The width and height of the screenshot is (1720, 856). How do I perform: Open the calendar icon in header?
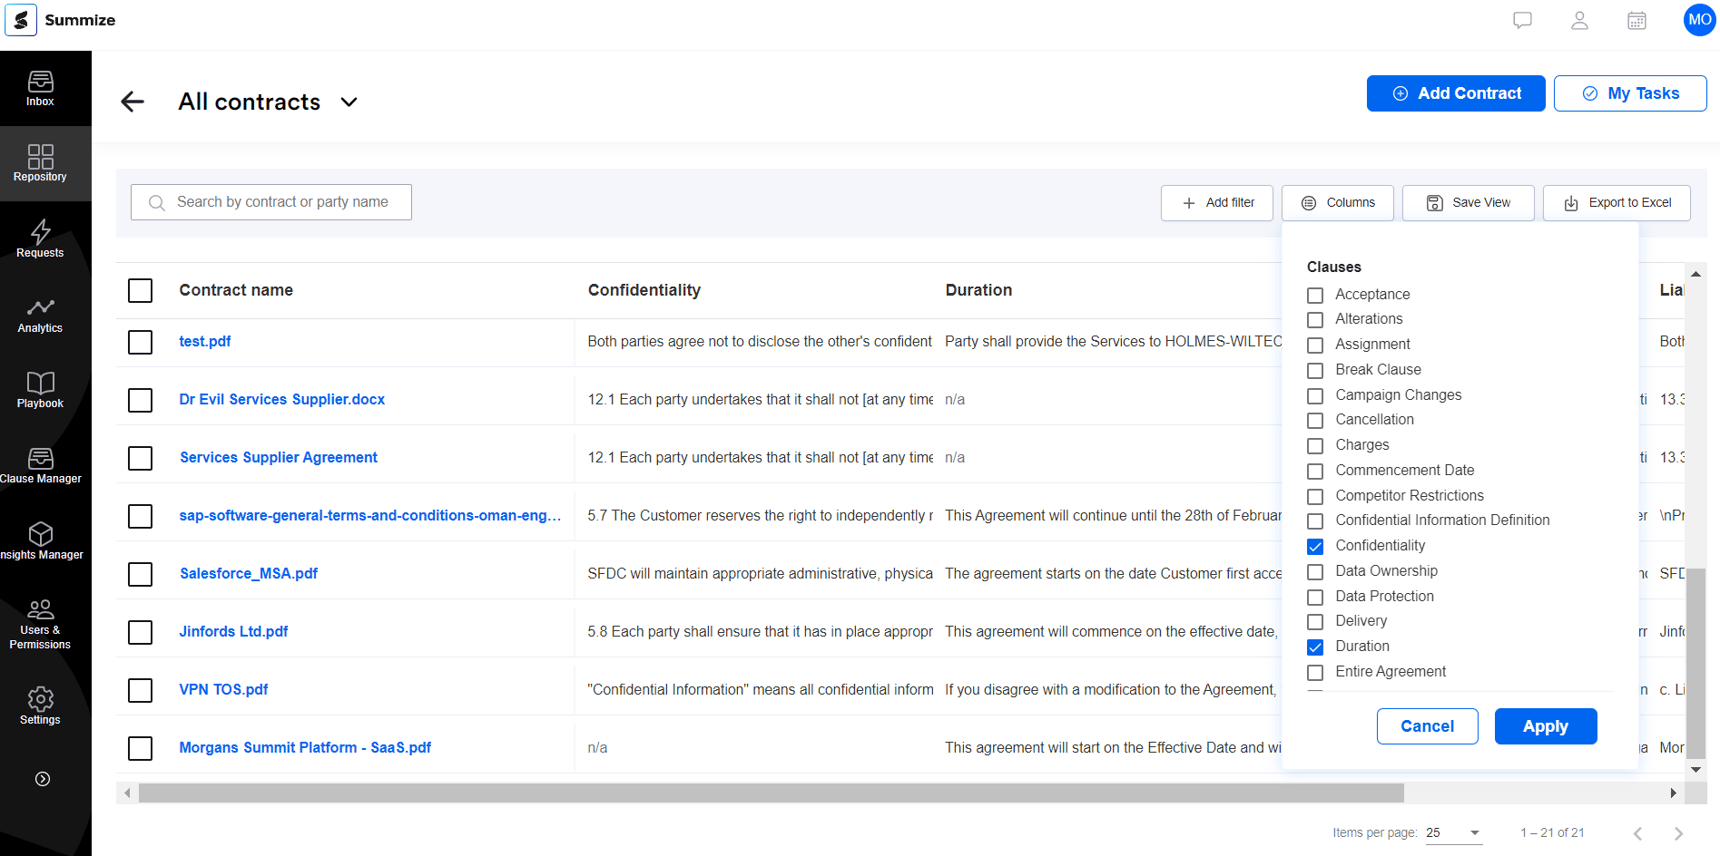[1637, 20]
